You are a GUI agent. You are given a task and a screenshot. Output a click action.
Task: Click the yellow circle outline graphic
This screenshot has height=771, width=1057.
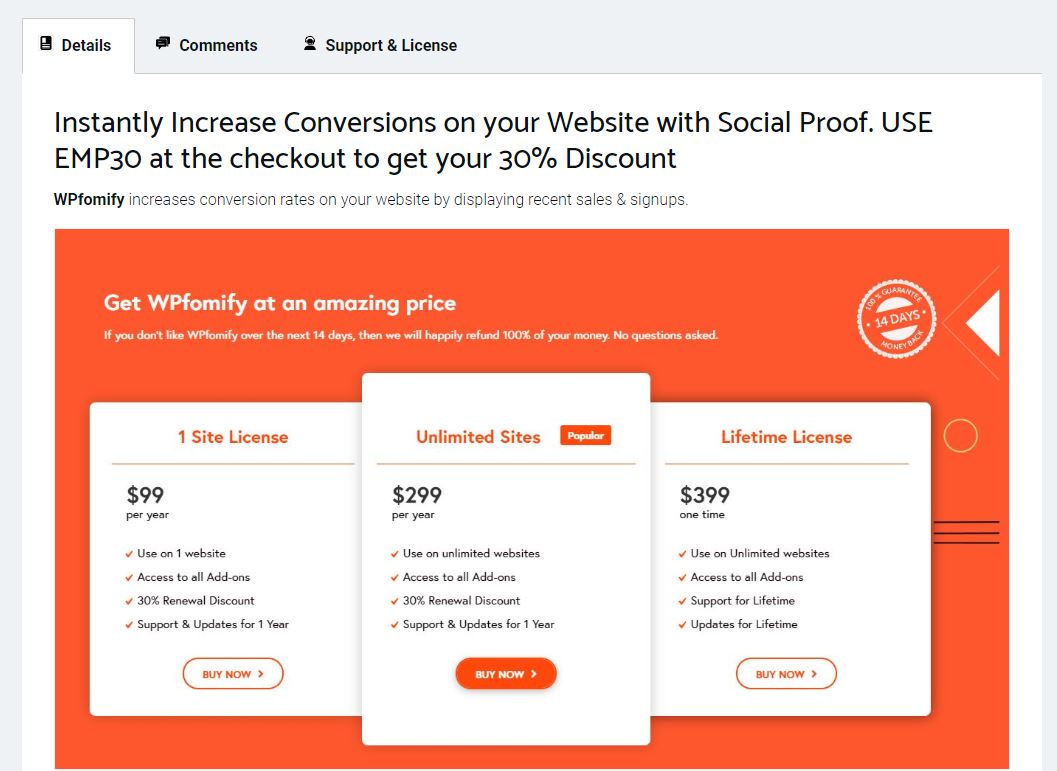tap(960, 435)
